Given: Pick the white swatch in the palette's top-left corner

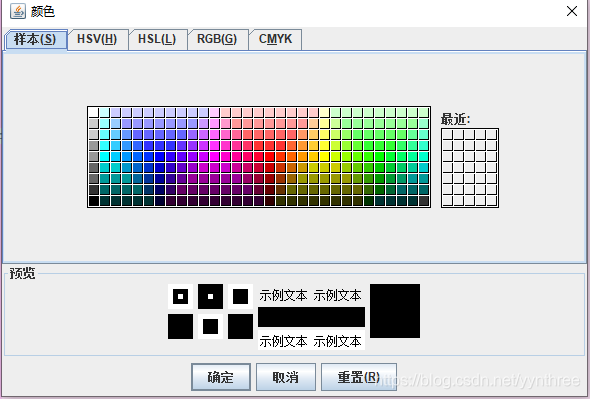Looking at the screenshot, I should 94,112.
